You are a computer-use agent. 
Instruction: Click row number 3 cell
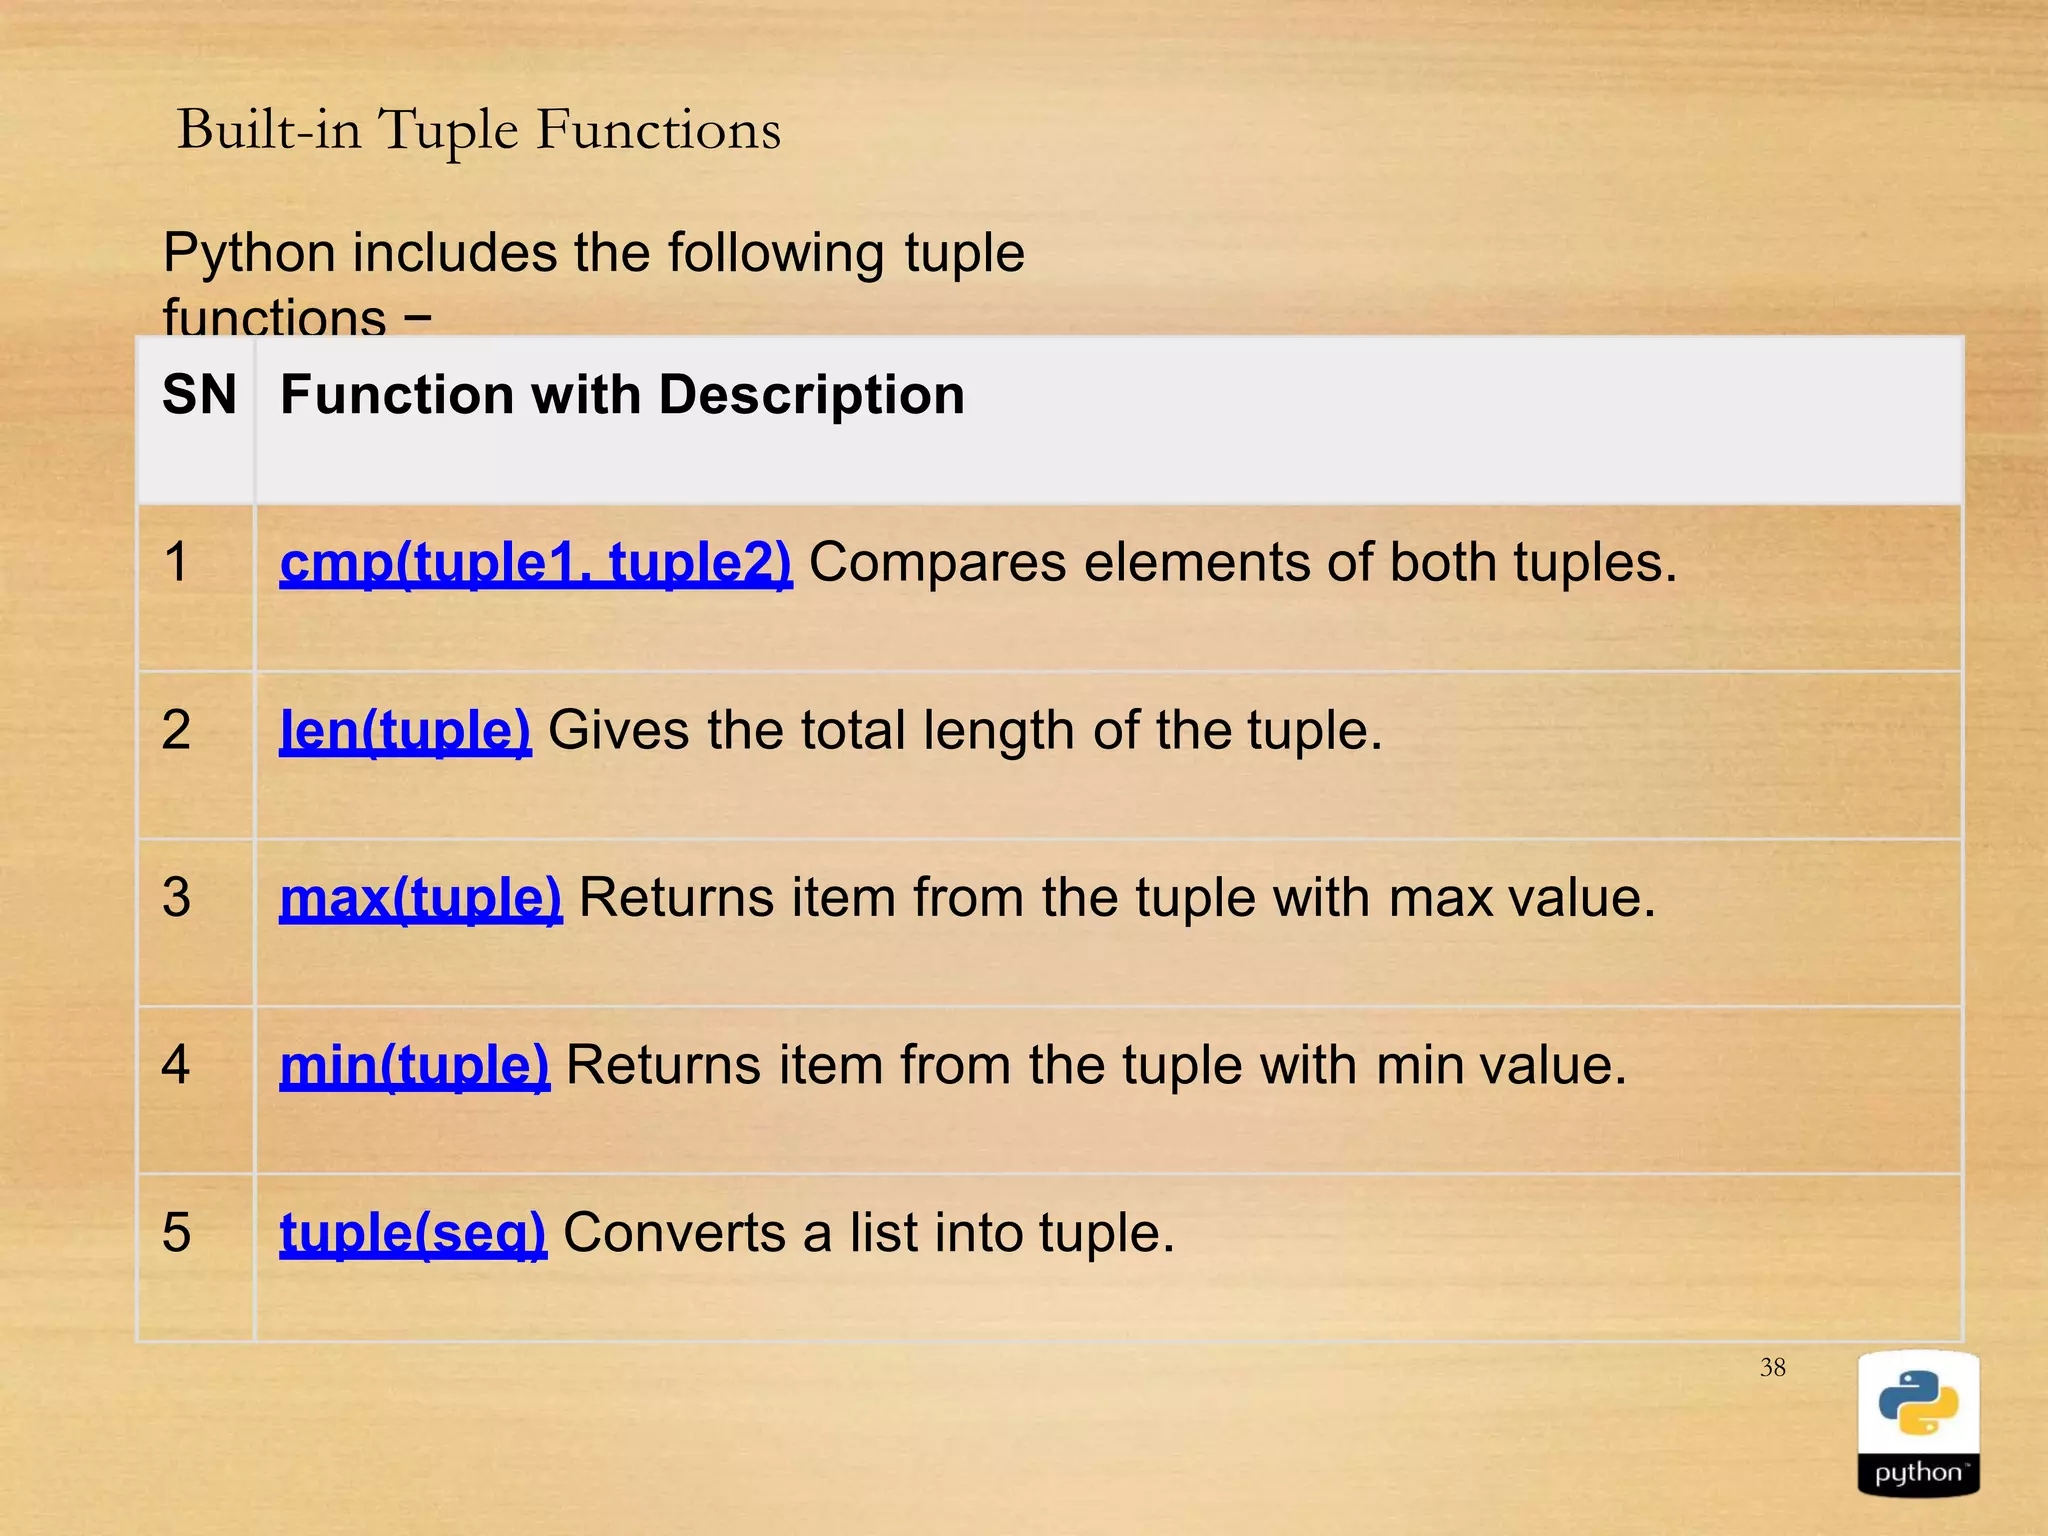coord(196,923)
